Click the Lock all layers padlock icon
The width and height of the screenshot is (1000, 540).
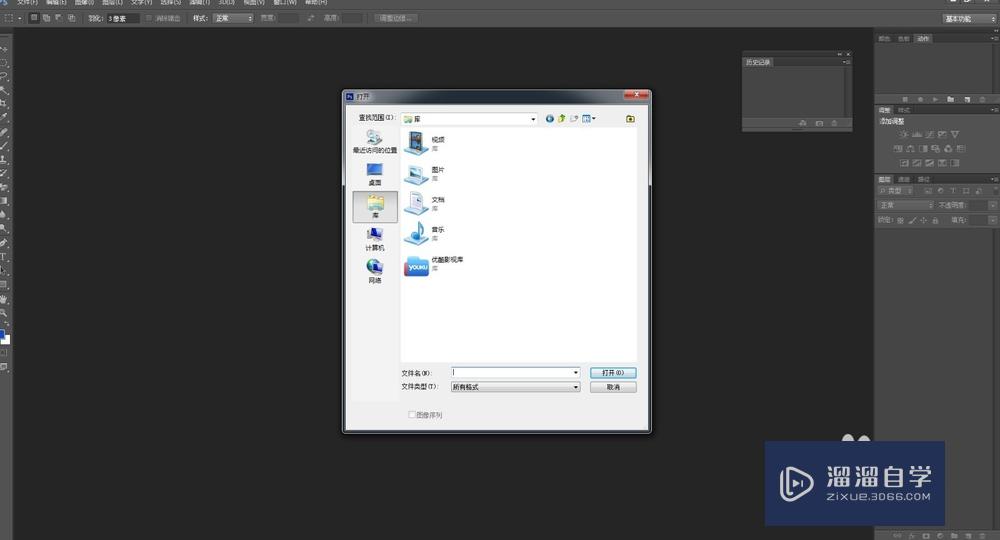coord(936,221)
